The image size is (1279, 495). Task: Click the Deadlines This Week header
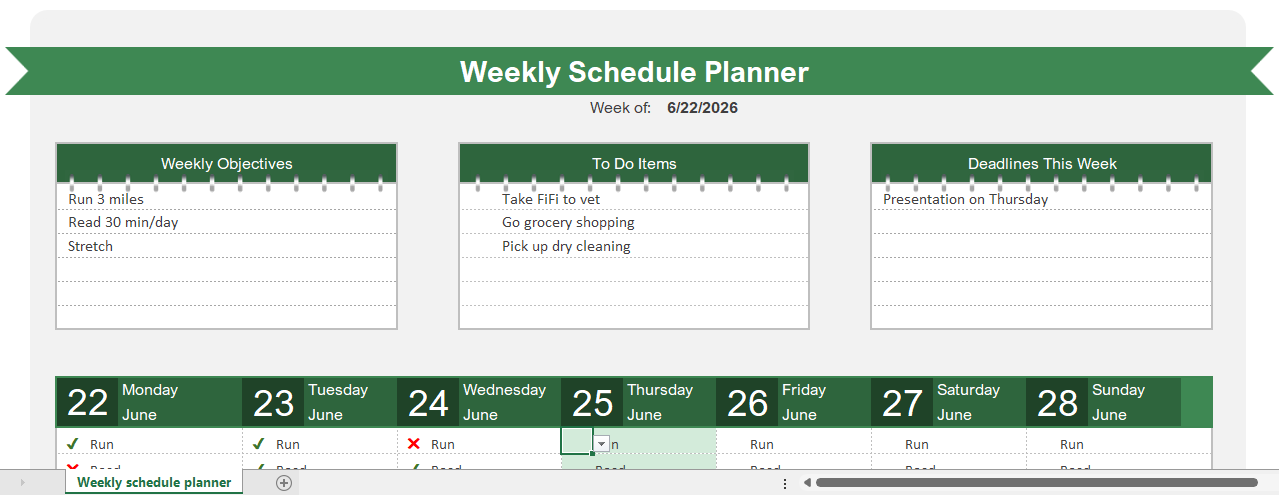click(x=1042, y=163)
